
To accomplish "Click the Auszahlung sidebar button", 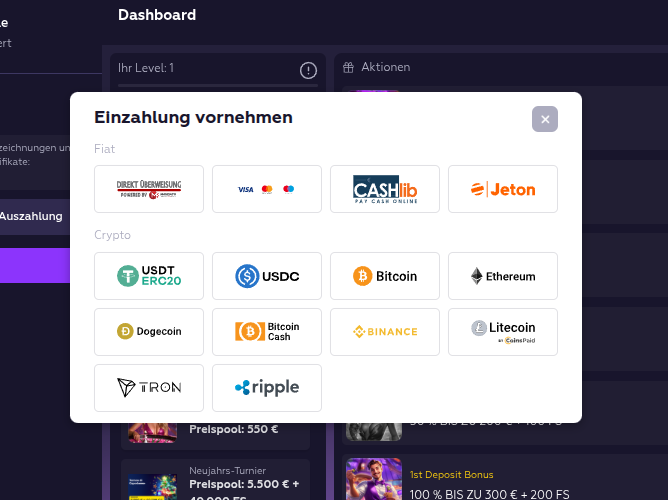I will click(x=32, y=216).
